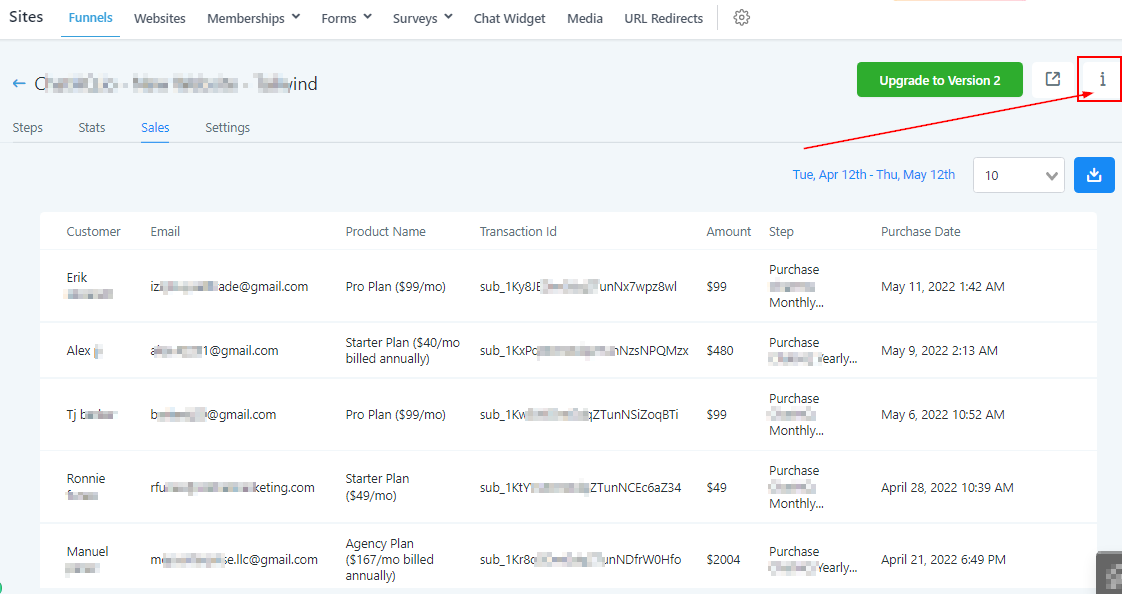Open funnel in new window icon
Image resolution: width=1122 pixels, height=594 pixels.
pos(1052,79)
